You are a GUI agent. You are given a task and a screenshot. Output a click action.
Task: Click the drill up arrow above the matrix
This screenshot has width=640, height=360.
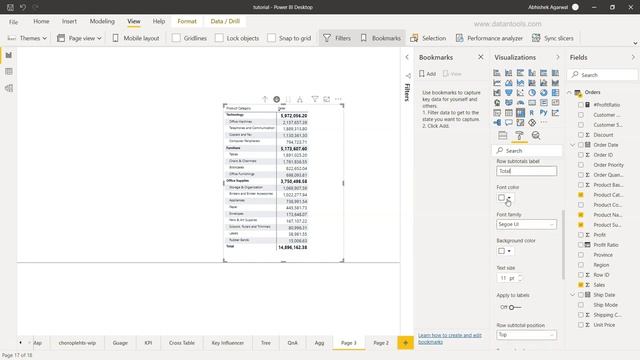[264, 99]
